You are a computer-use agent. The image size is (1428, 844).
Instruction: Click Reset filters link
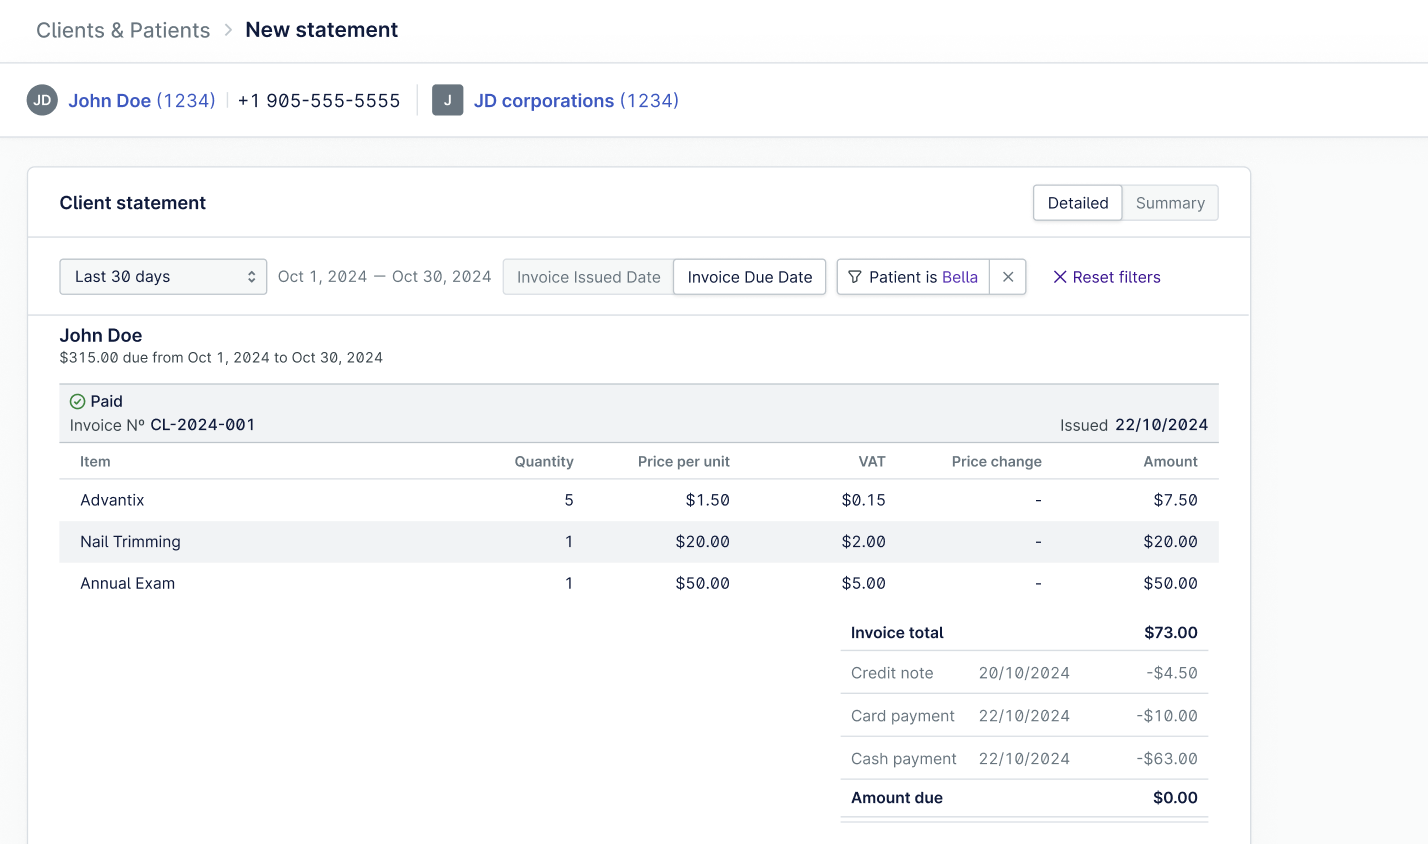1116,277
